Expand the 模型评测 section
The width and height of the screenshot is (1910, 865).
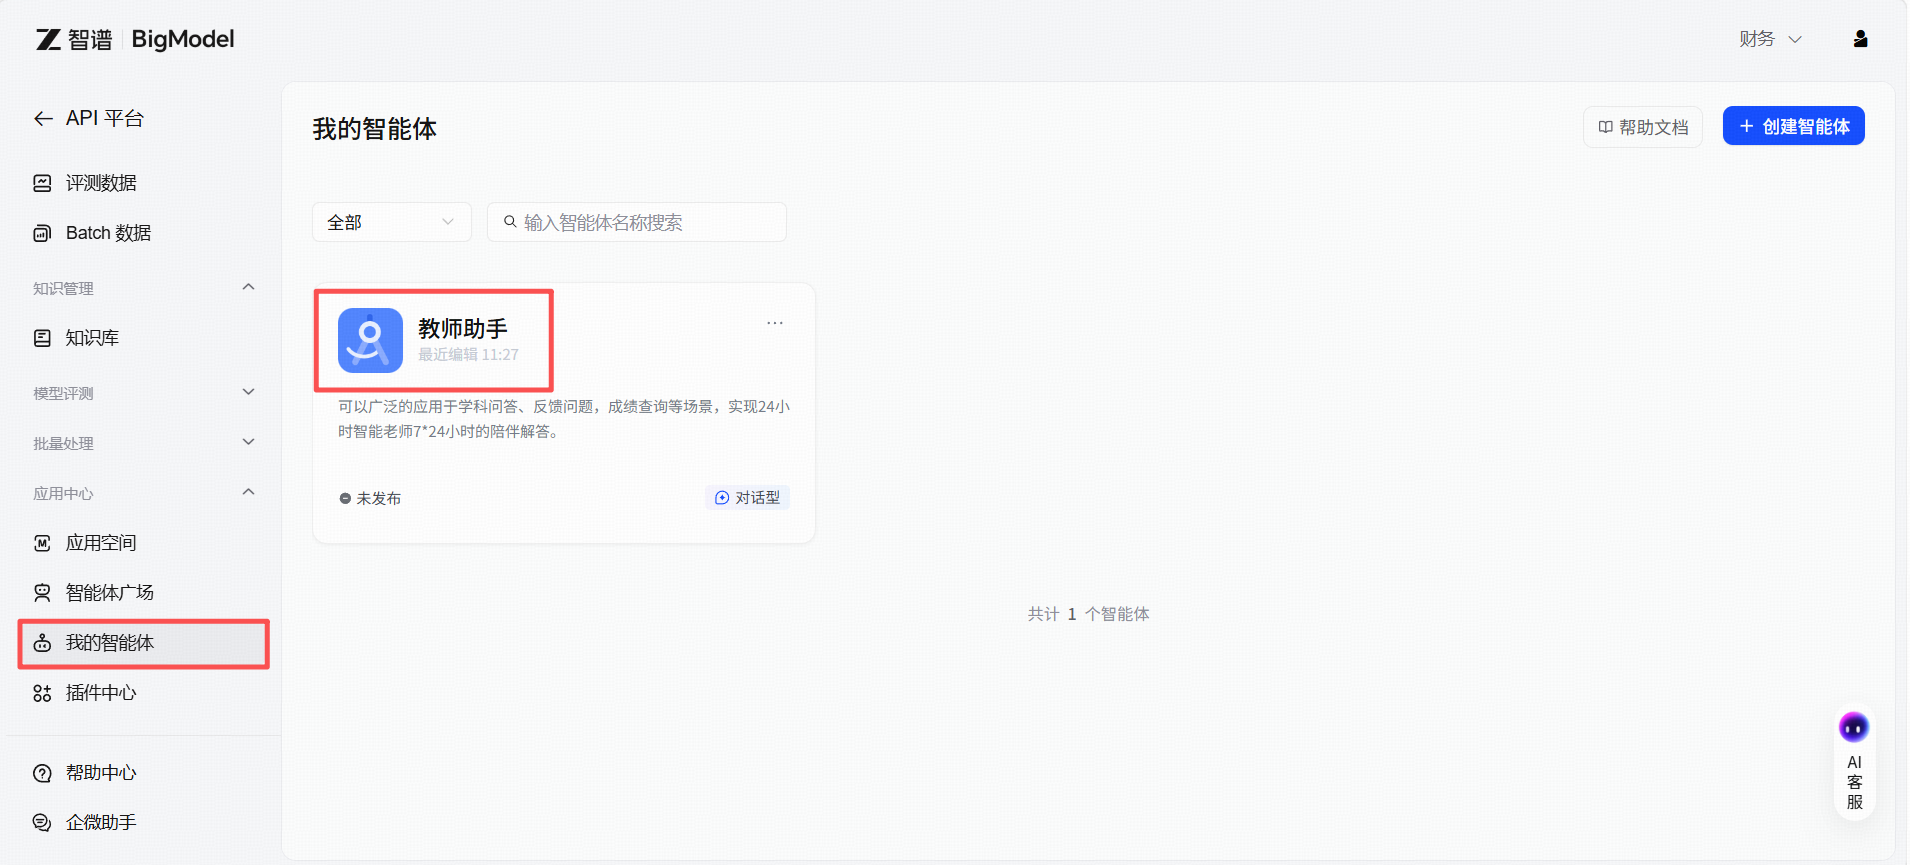(x=249, y=393)
